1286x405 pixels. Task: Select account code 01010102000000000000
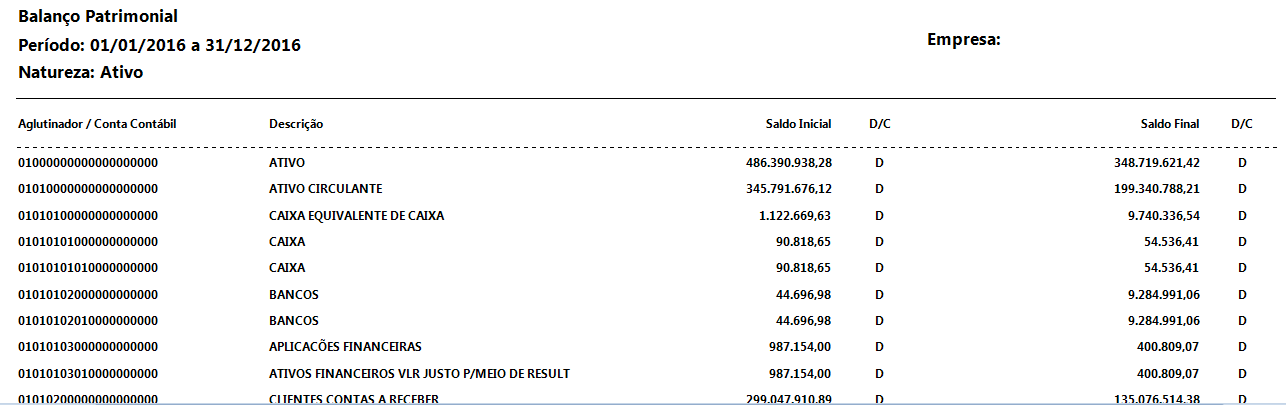tap(89, 294)
